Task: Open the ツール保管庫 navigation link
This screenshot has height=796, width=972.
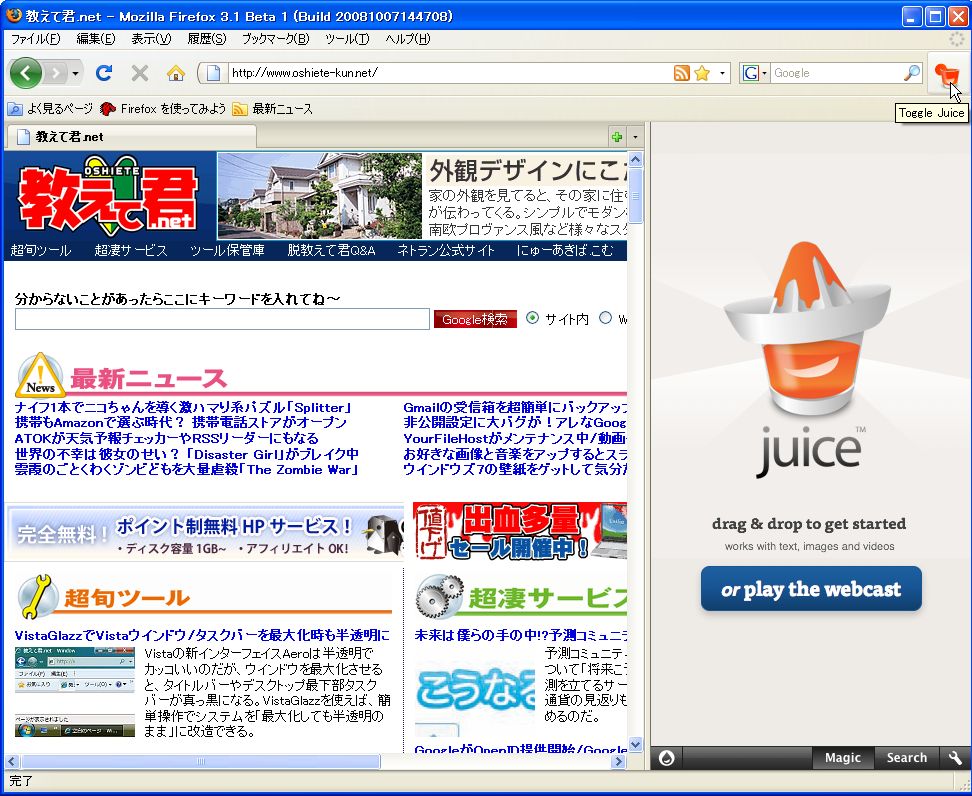Action: (227, 250)
